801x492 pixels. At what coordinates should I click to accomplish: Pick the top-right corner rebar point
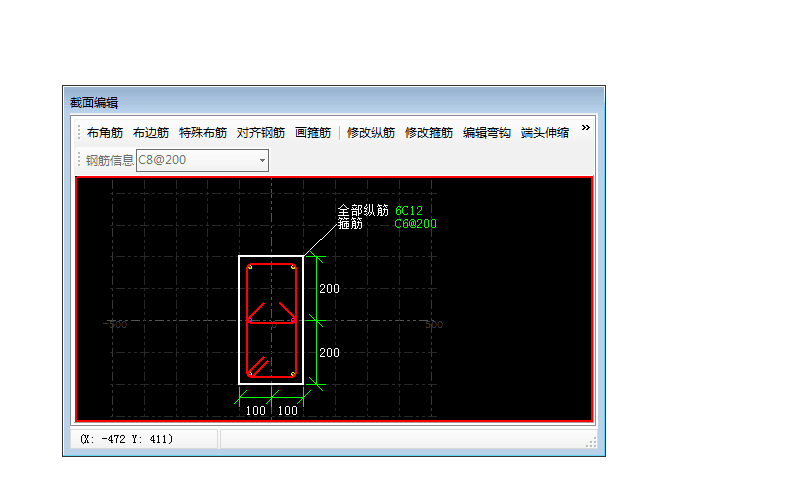tap(293, 267)
